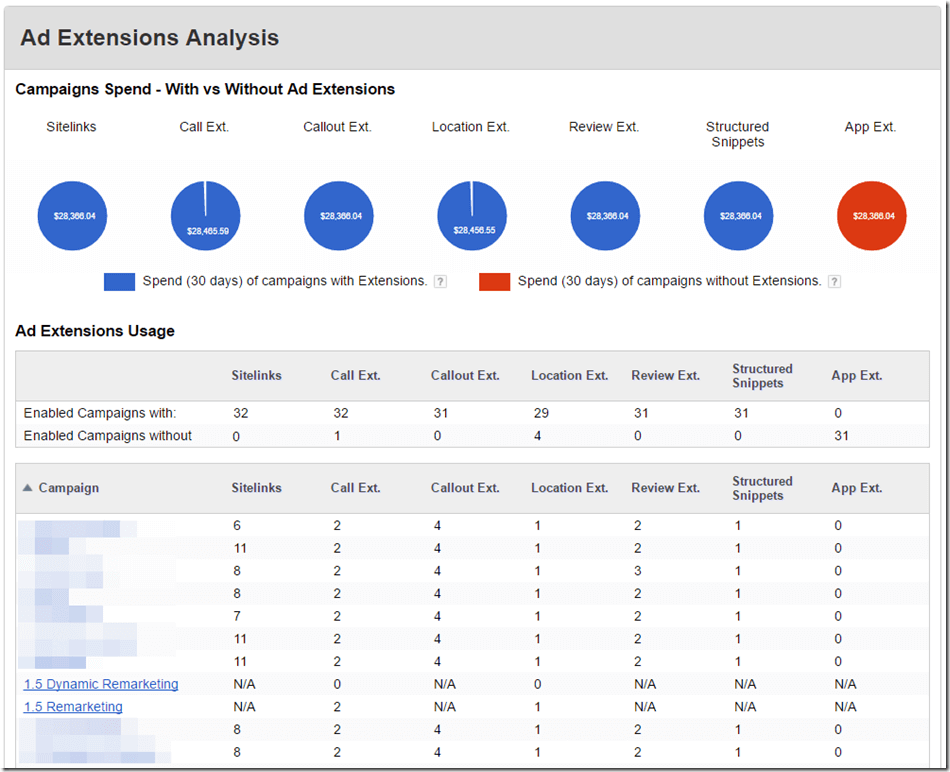Sort the table by Location Ext. column
Screen dimensions: 950x772
[569, 487]
